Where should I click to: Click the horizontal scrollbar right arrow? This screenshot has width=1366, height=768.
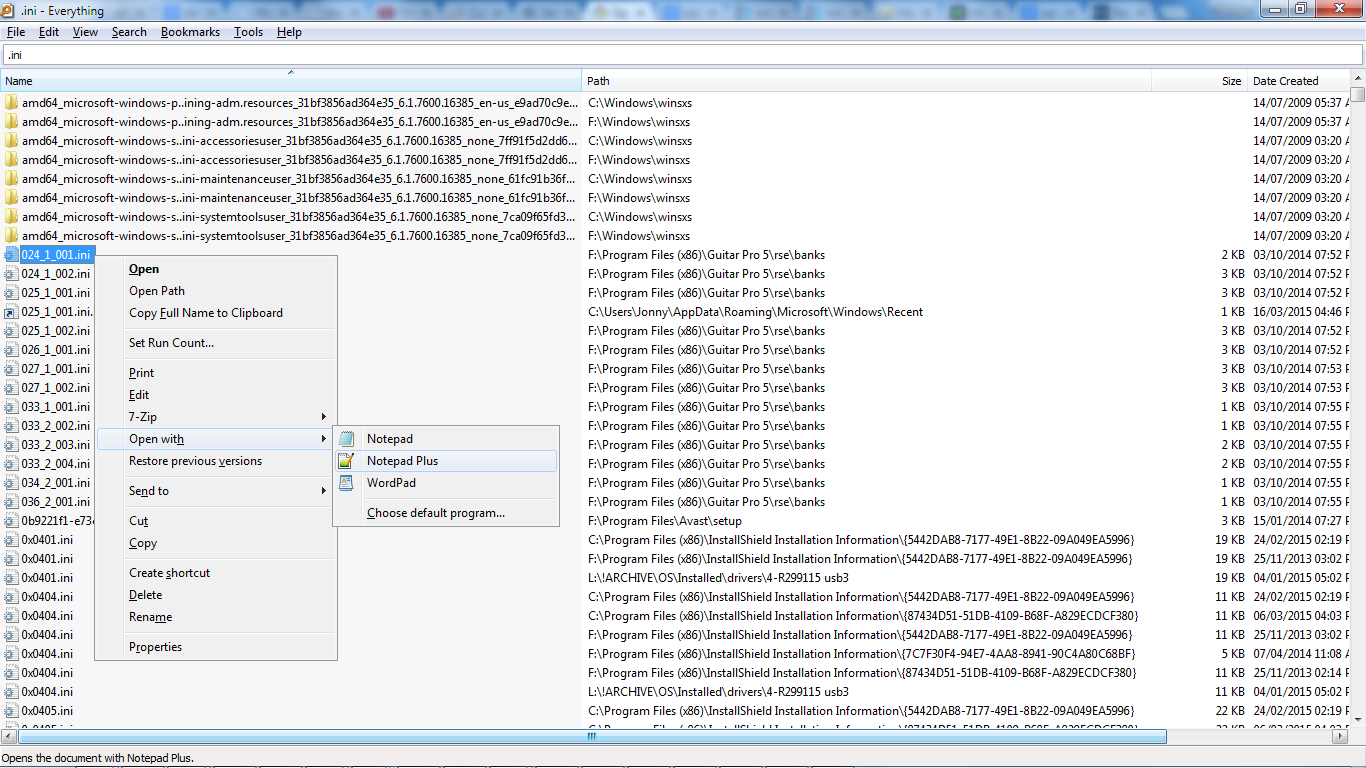[x=1340, y=737]
